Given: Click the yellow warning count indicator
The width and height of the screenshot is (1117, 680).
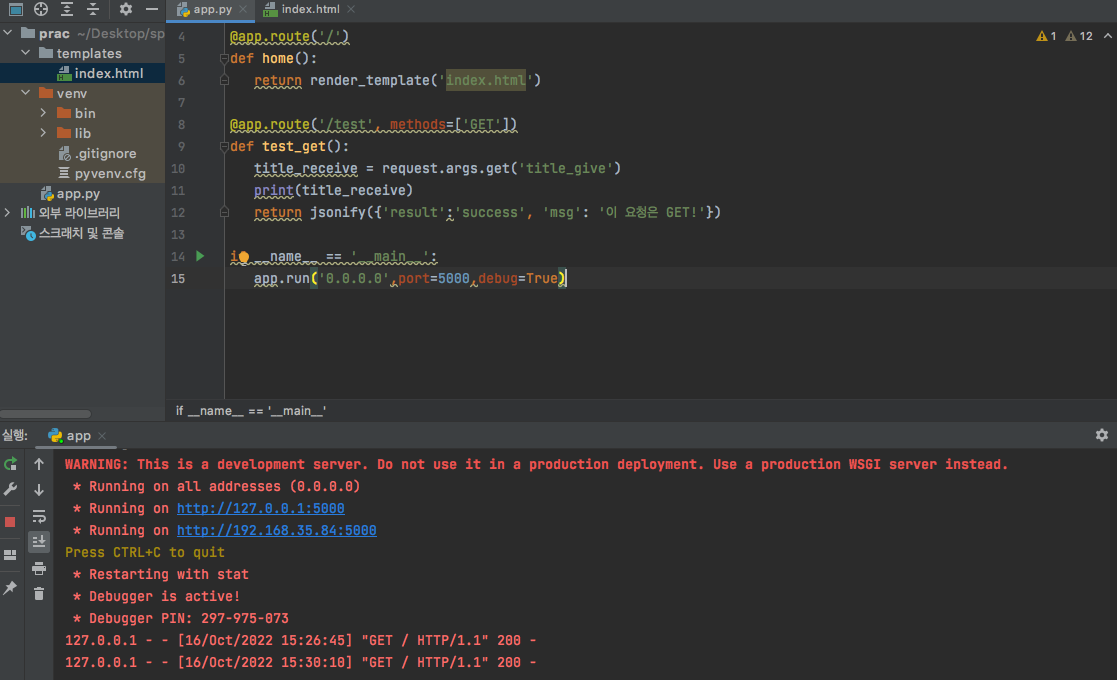Looking at the screenshot, I should tap(1046, 36).
